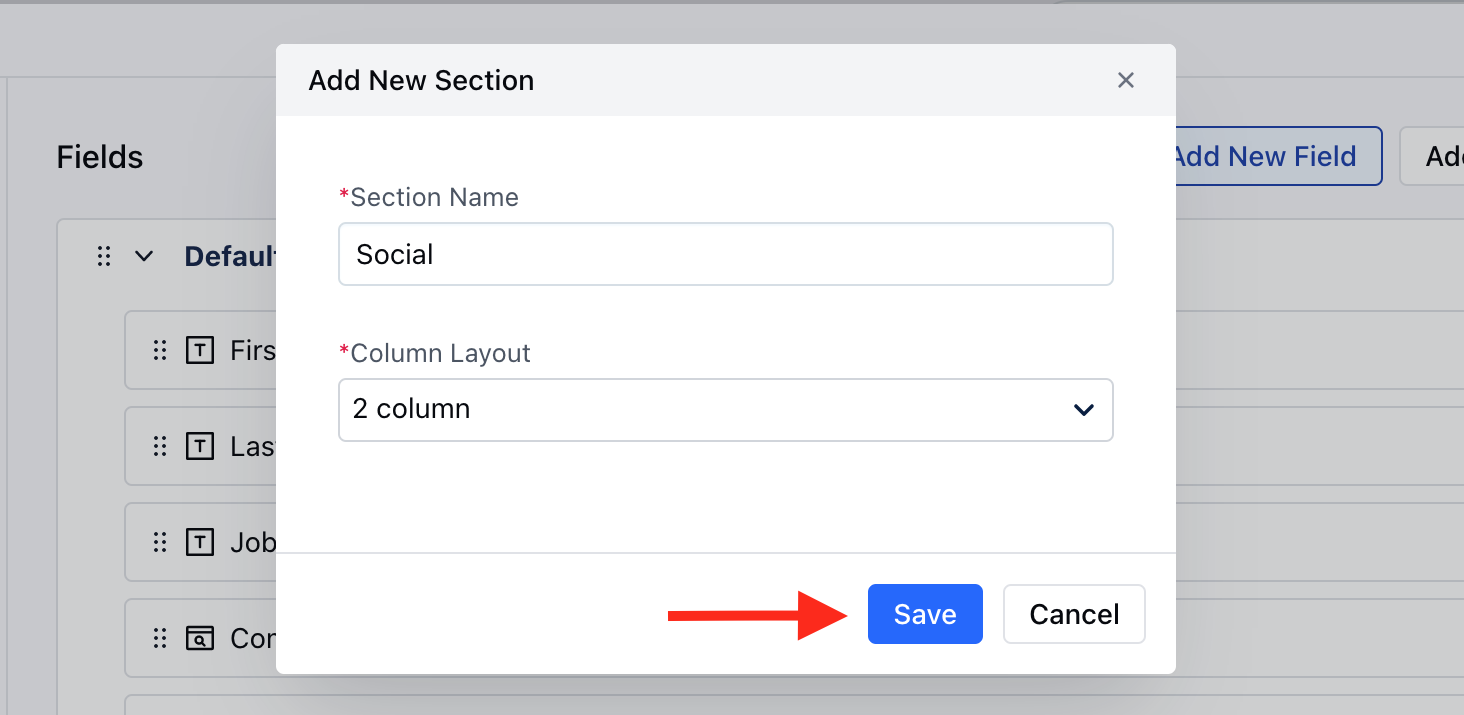Screen dimensions: 1464x715
Task: Click the Add New Field button
Action: pos(1278,156)
